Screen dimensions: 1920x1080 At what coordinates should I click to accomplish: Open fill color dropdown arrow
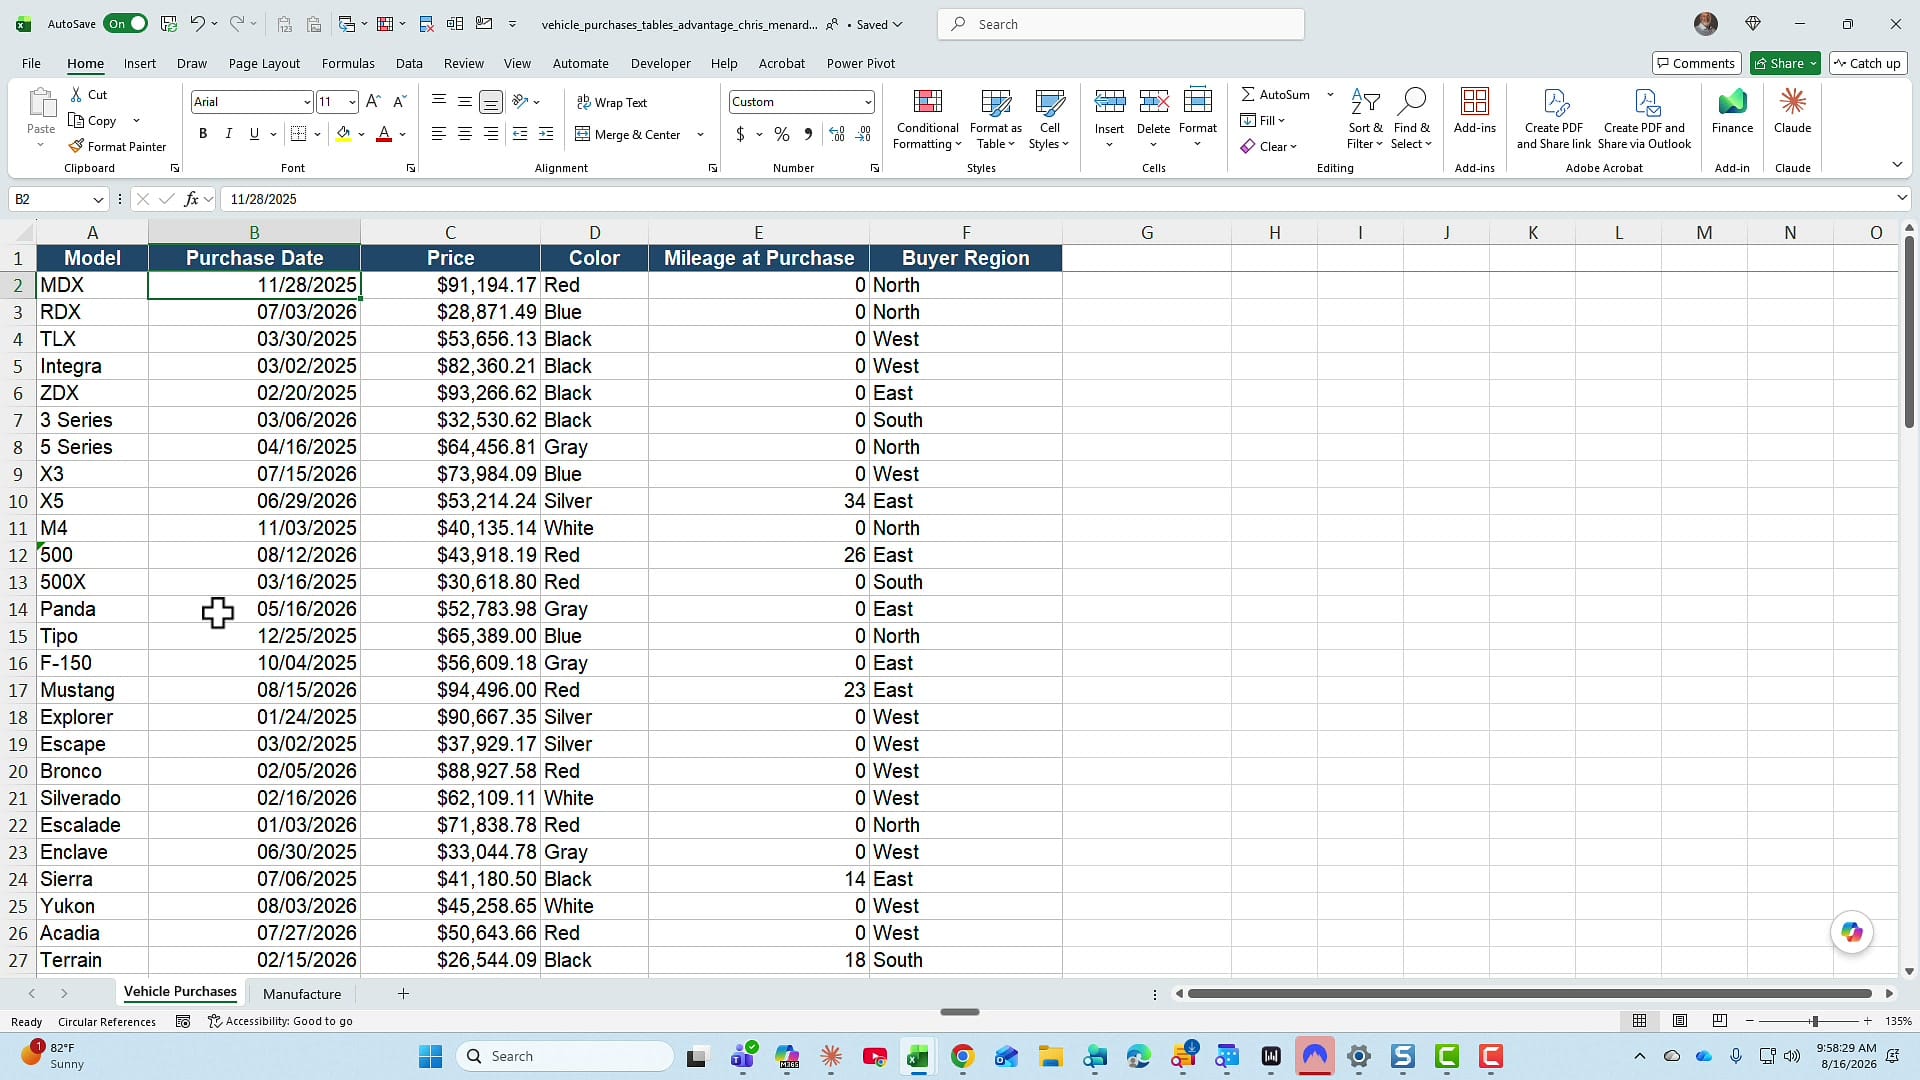pos(361,134)
